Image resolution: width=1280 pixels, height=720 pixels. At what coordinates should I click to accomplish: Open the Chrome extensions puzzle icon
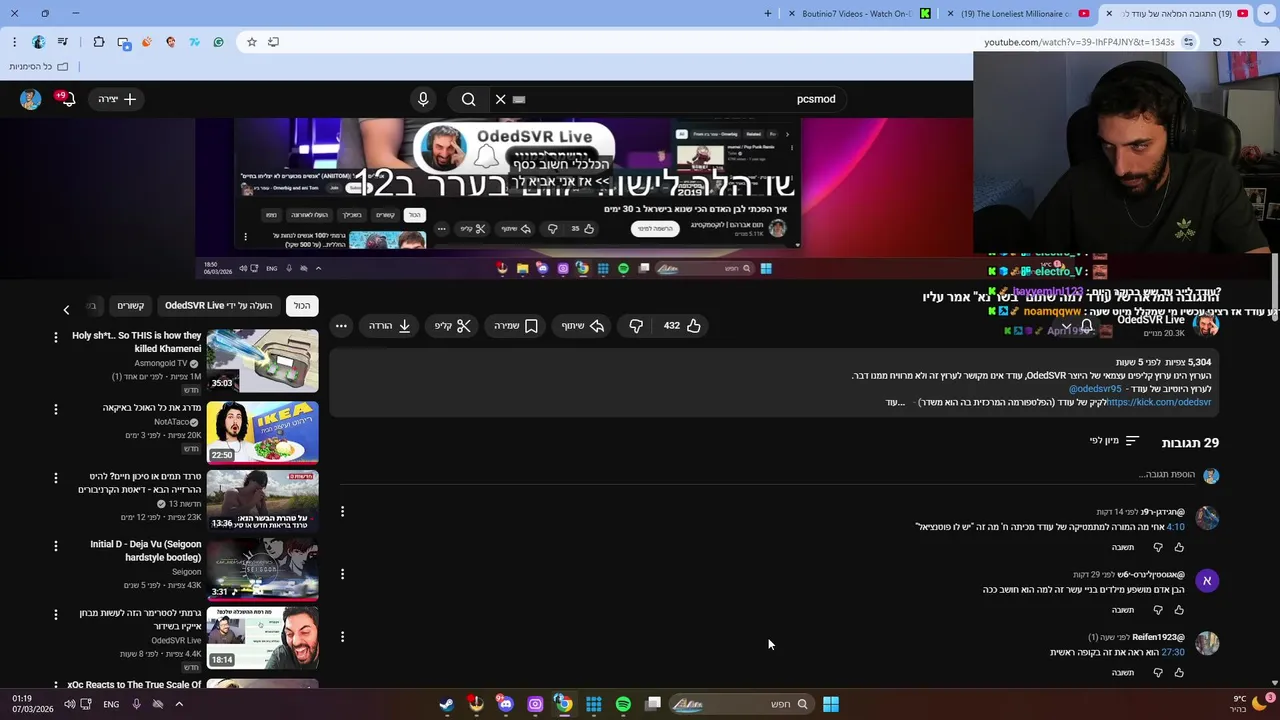(98, 42)
